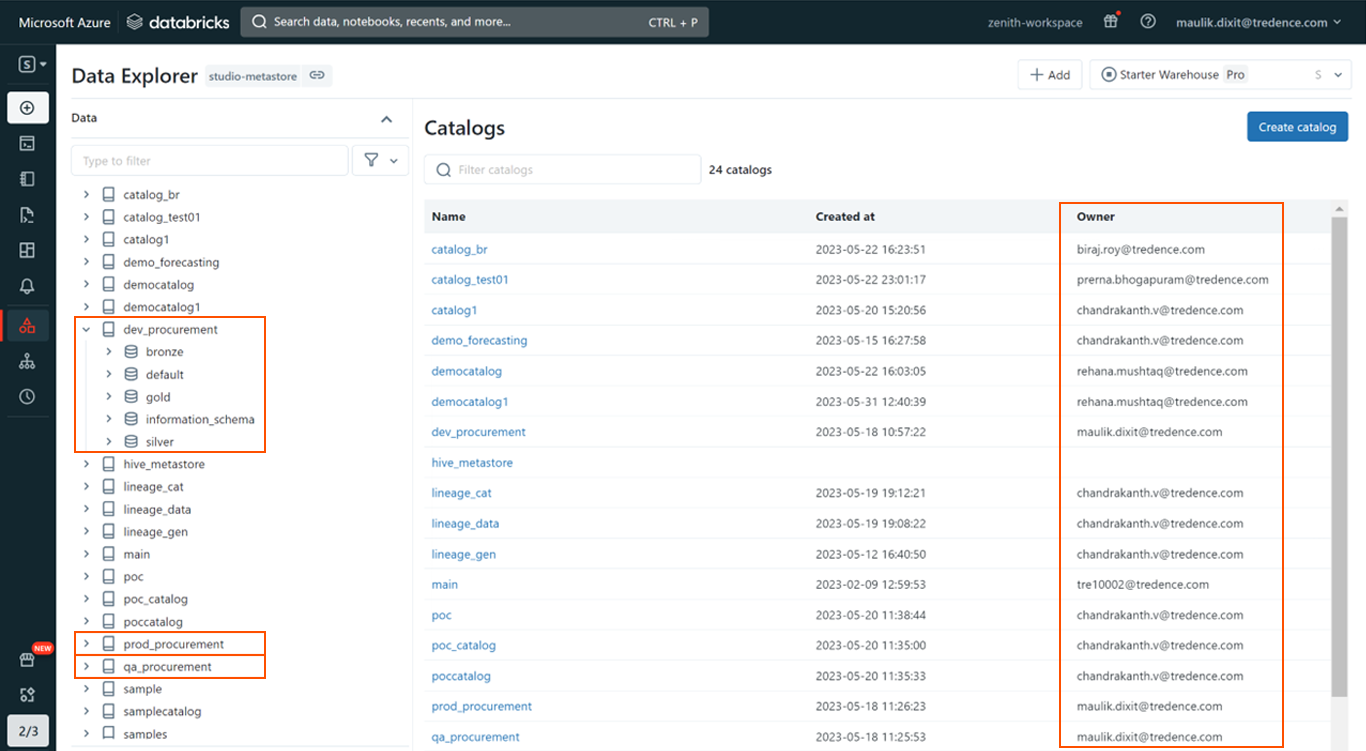The width and height of the screenshot is (1366, 751).
Task: Expand the catalog_br tree node
Action: click(x=86, y=194)
